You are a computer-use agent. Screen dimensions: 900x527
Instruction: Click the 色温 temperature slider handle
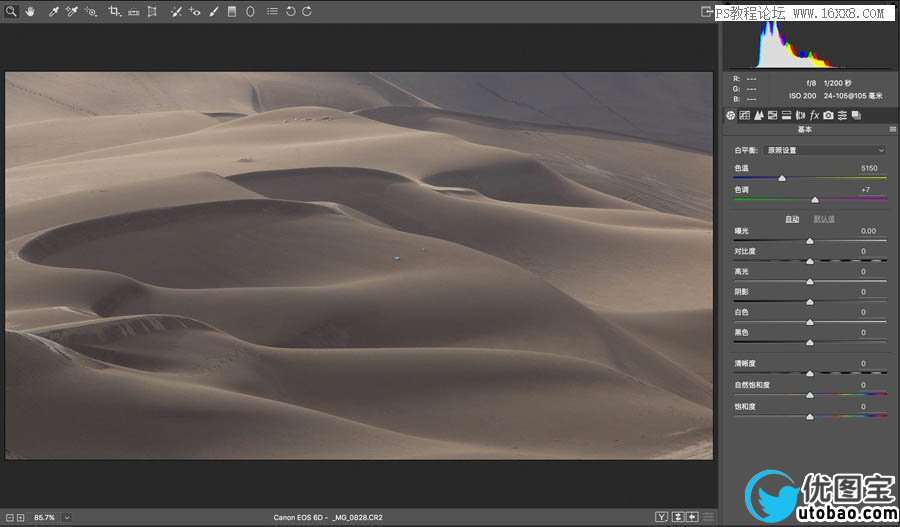[782, 179]
